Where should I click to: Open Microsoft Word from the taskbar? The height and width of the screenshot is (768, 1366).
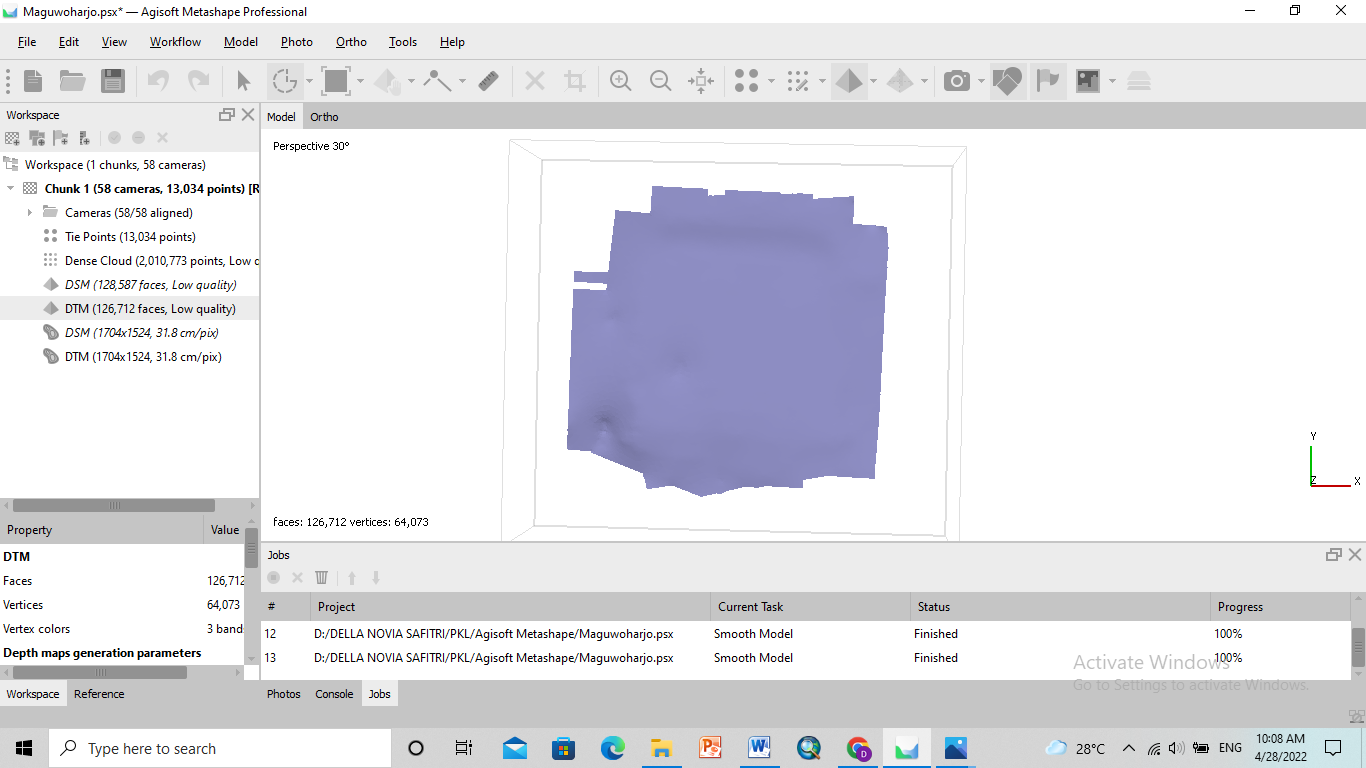coord(759,748)
